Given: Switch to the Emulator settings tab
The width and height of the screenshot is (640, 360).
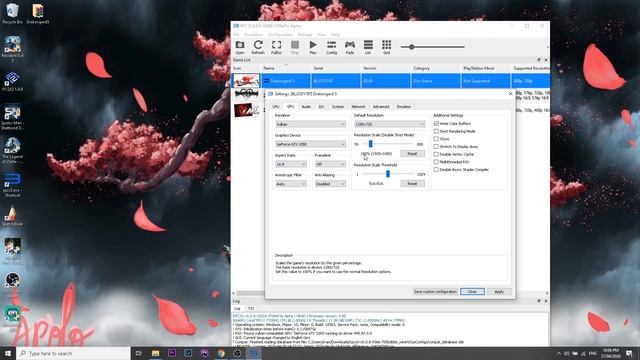Looking at the screenshot, I should [404, 107].
